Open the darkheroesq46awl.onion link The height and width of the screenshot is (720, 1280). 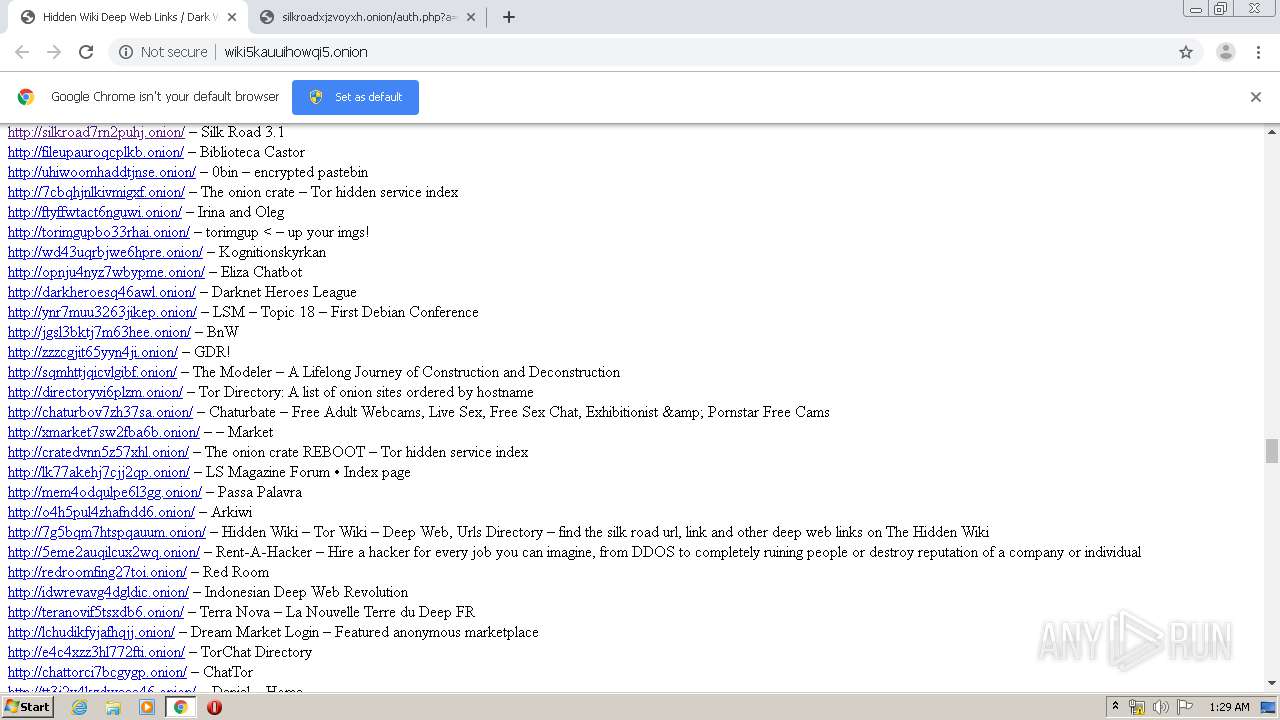[x=102, y=292]
